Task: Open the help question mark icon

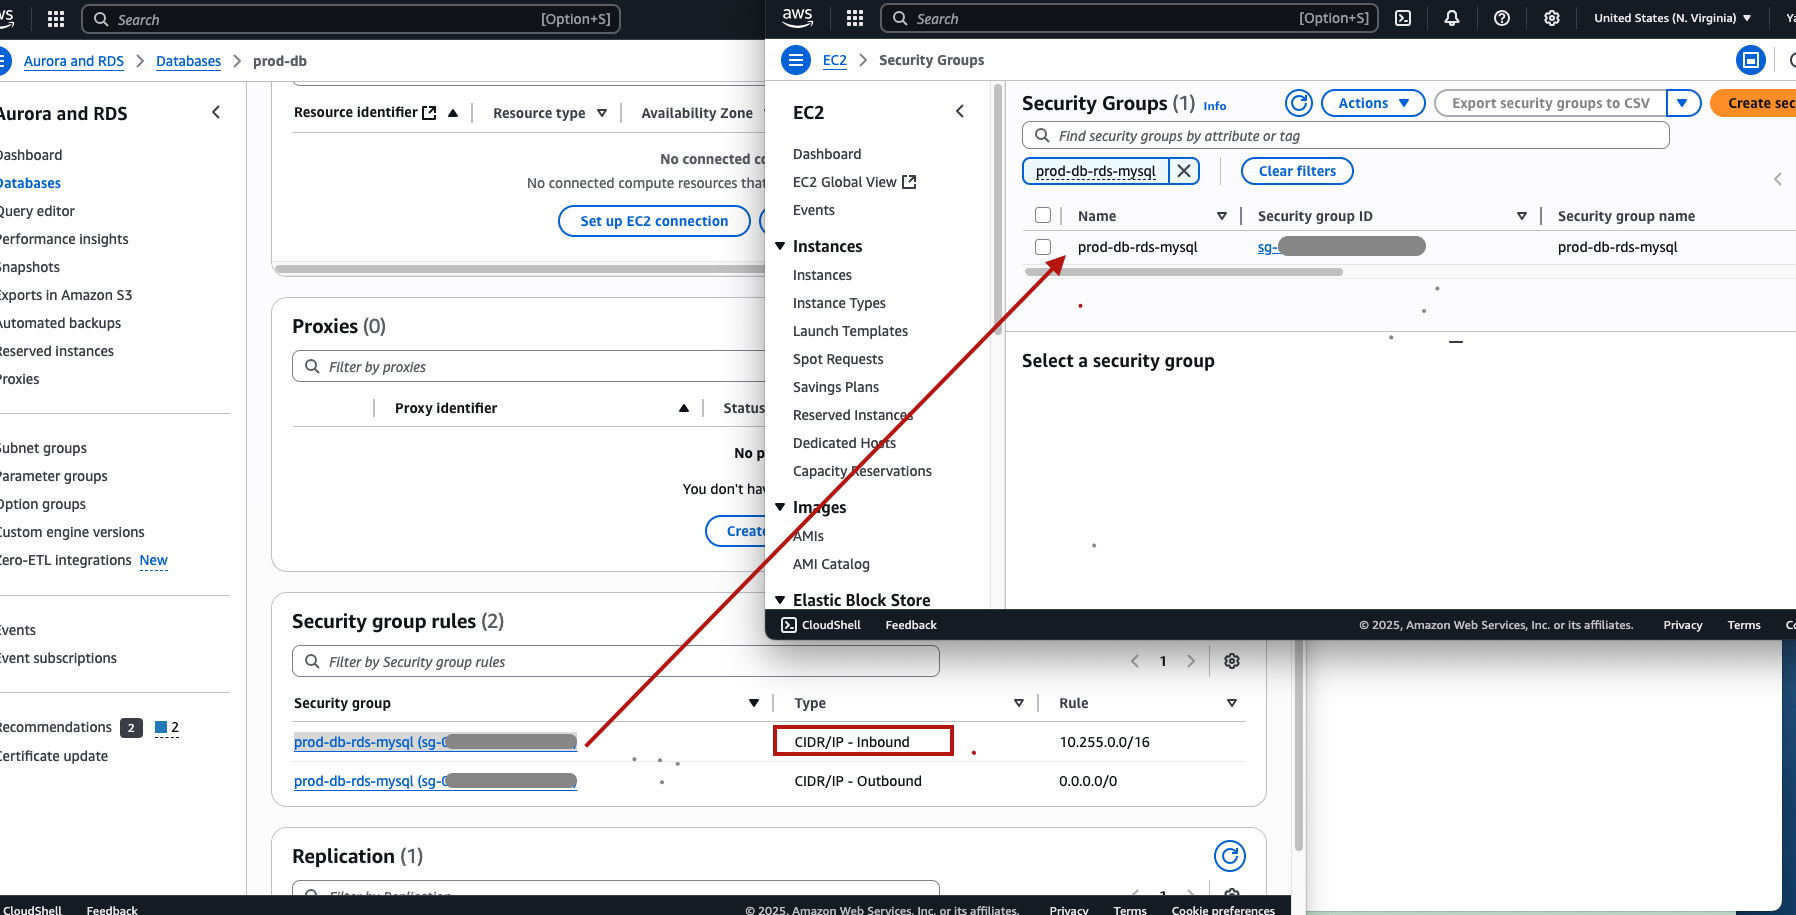Action: coord(1502,18)
